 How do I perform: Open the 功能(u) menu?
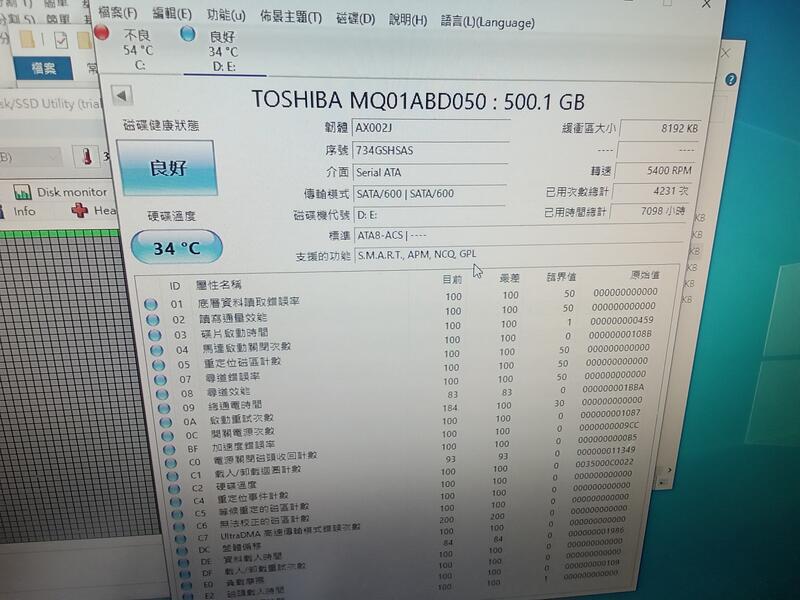pyautogui.click(x=226, y=15)
